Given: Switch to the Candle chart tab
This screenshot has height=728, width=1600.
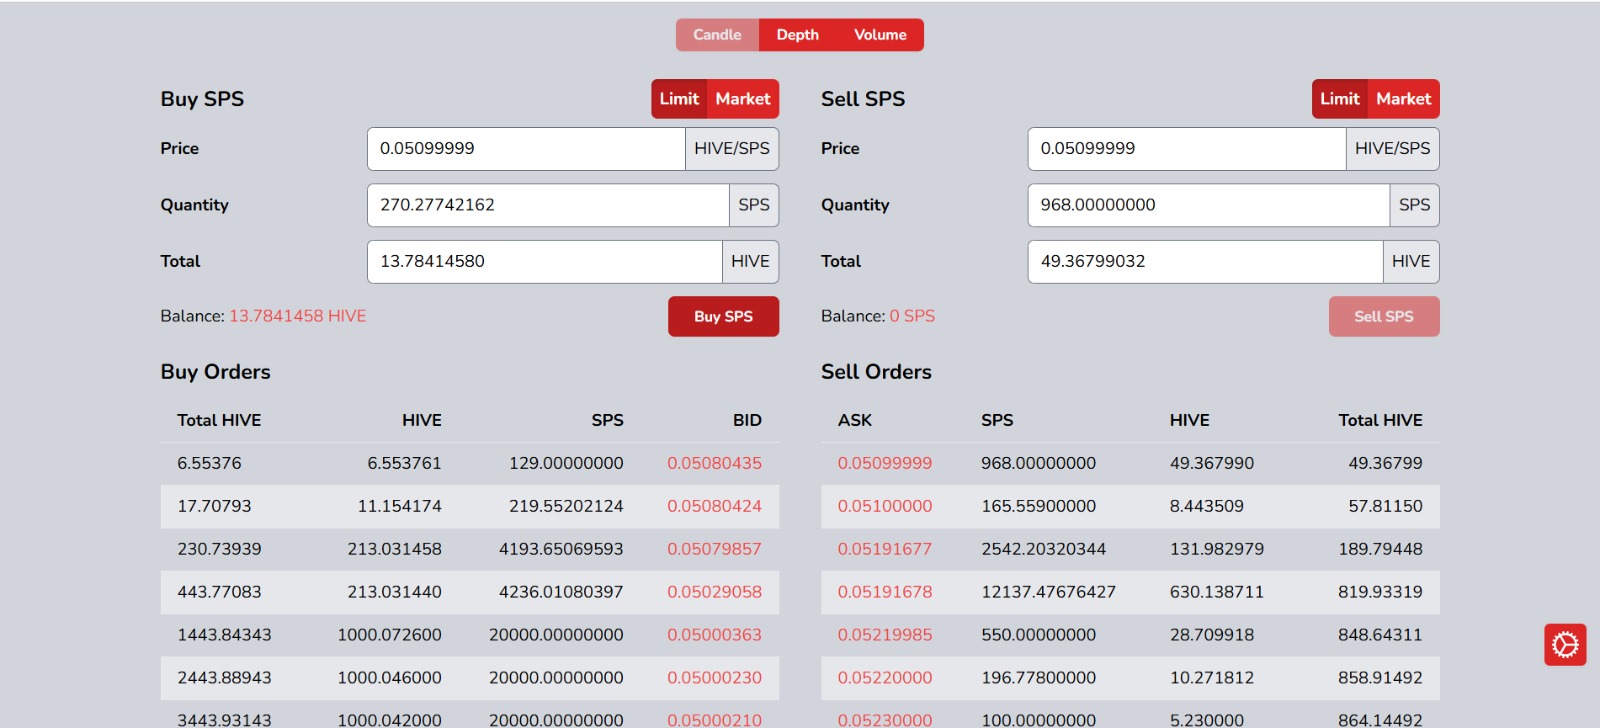Looking at the screenshot, I should click(717, 35).
